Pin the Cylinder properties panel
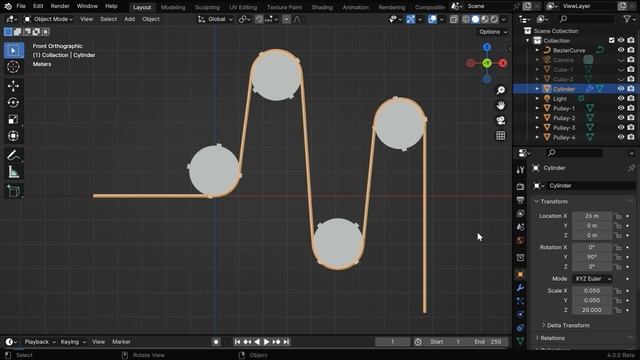 [631, 168]
